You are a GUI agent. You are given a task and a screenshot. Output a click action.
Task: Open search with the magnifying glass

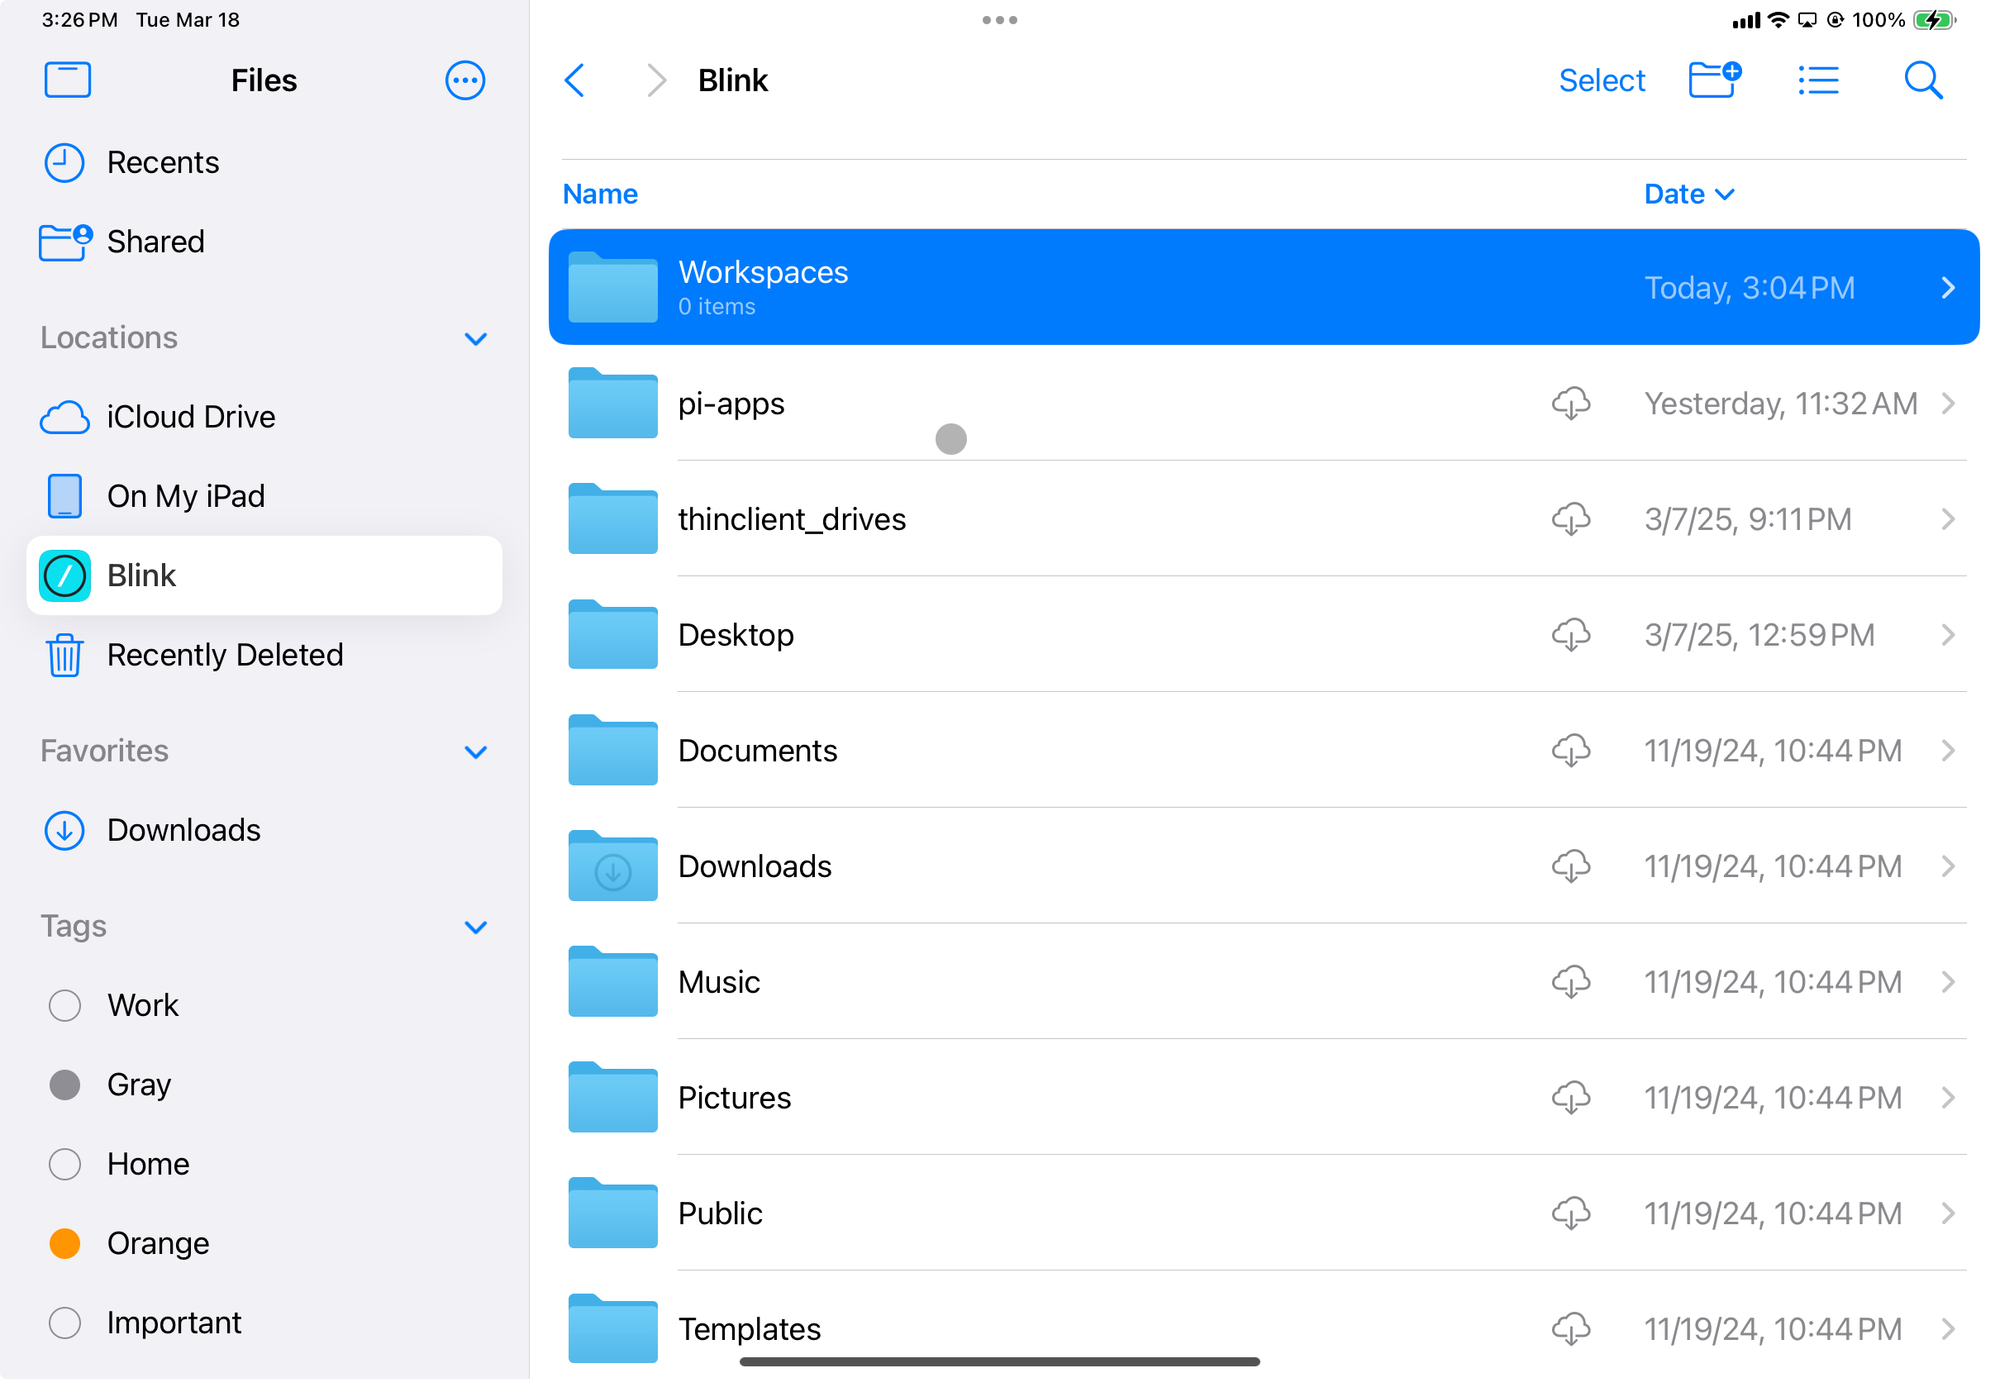point(1923,80)
